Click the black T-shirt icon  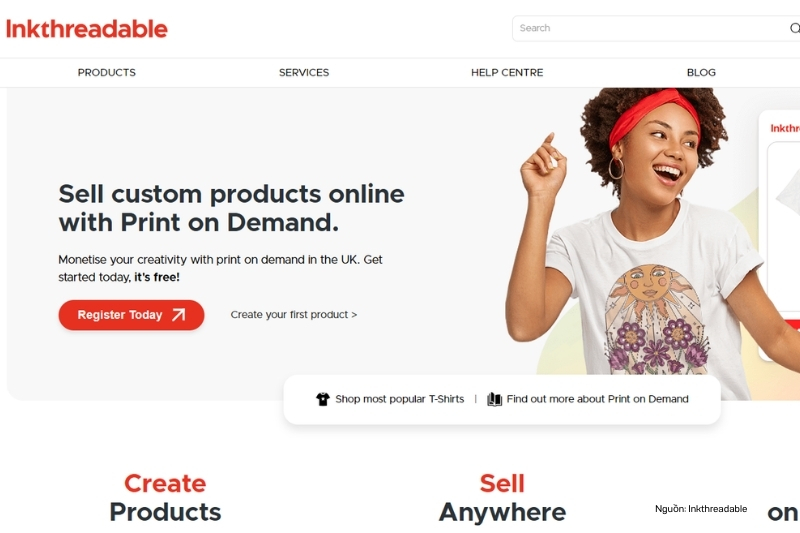point(322,399)
